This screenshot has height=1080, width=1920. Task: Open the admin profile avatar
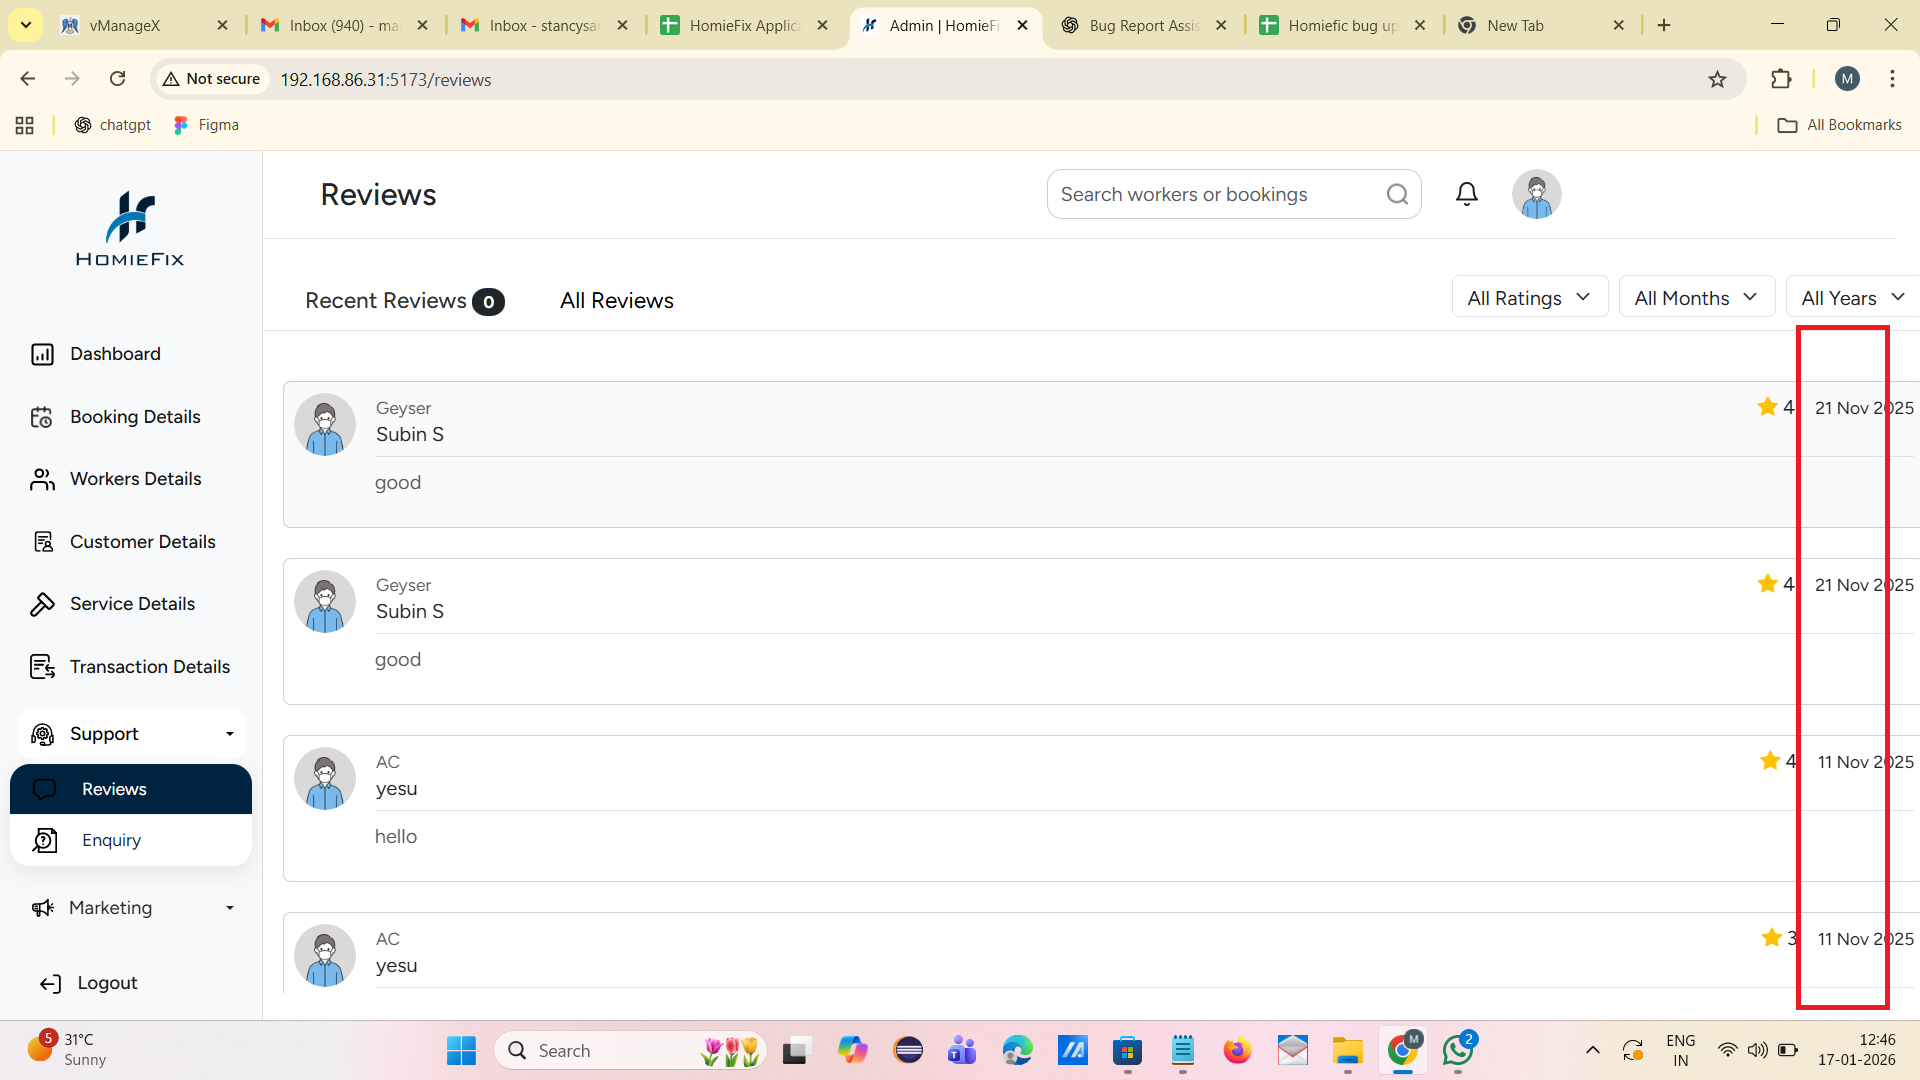(1536, 194)
